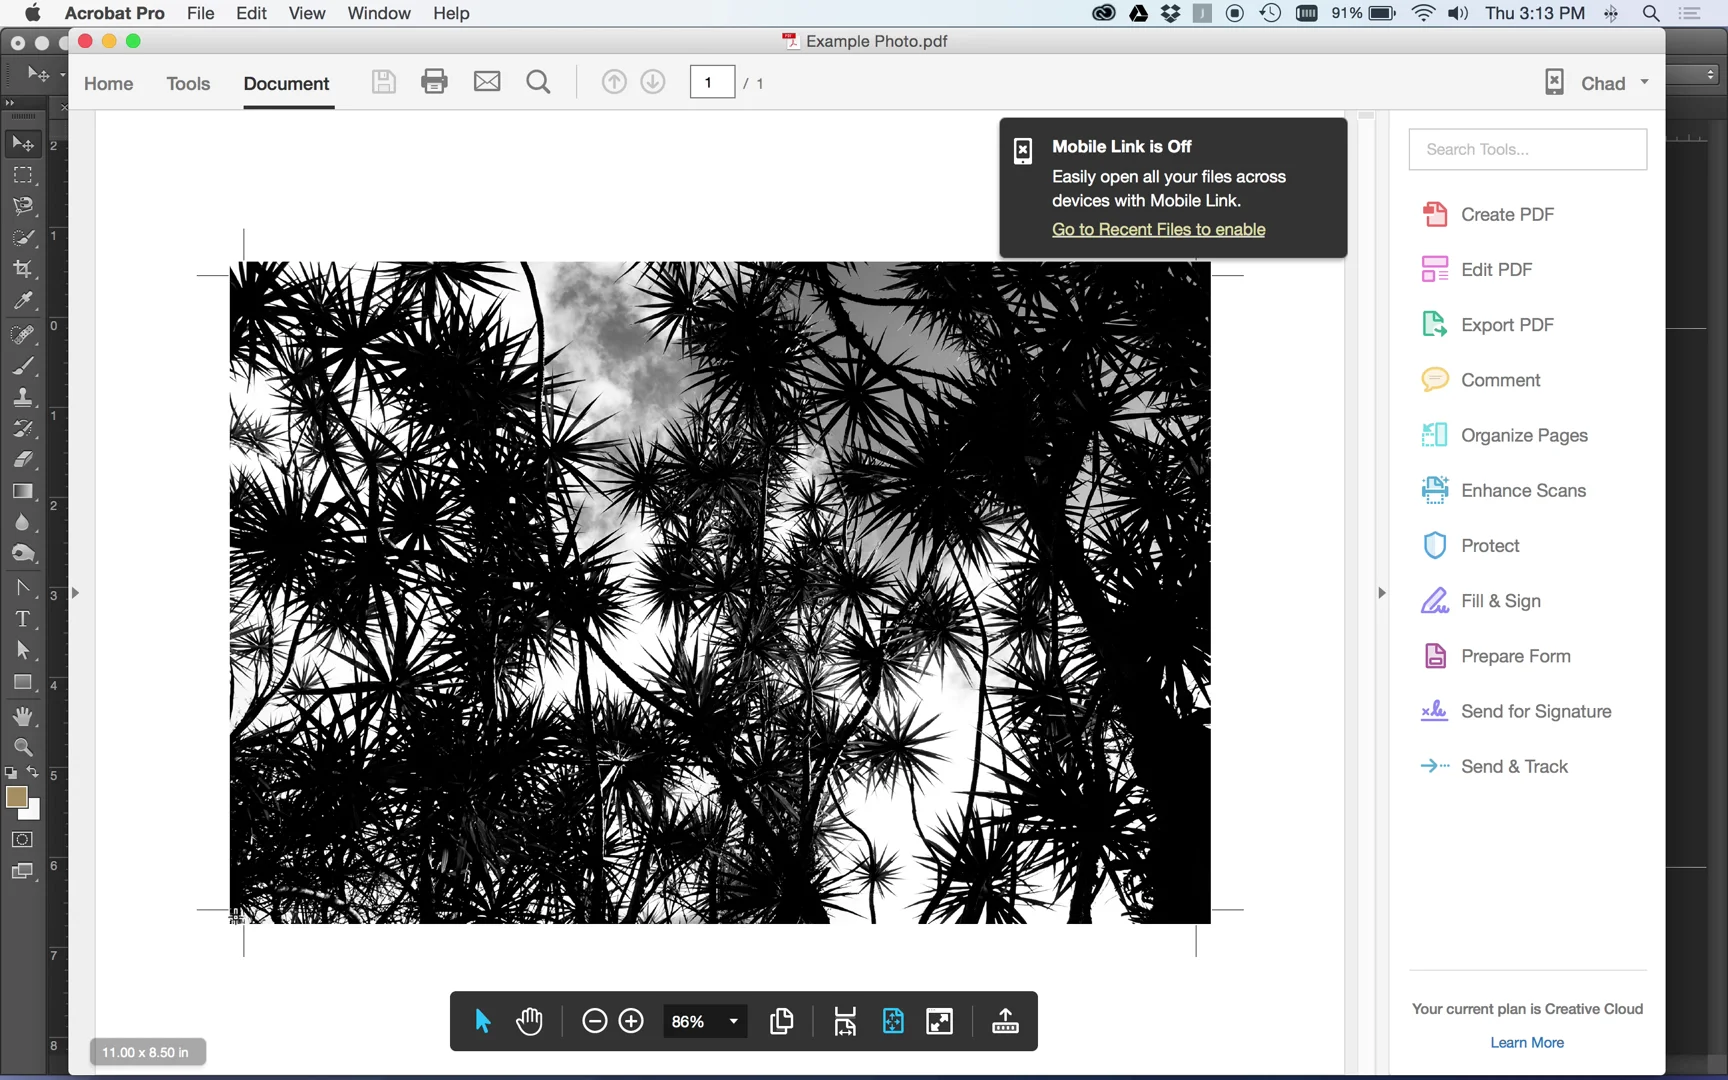Open the Print dialog via printer icon
1728x1080 pixels.
[x=434, y=81]
